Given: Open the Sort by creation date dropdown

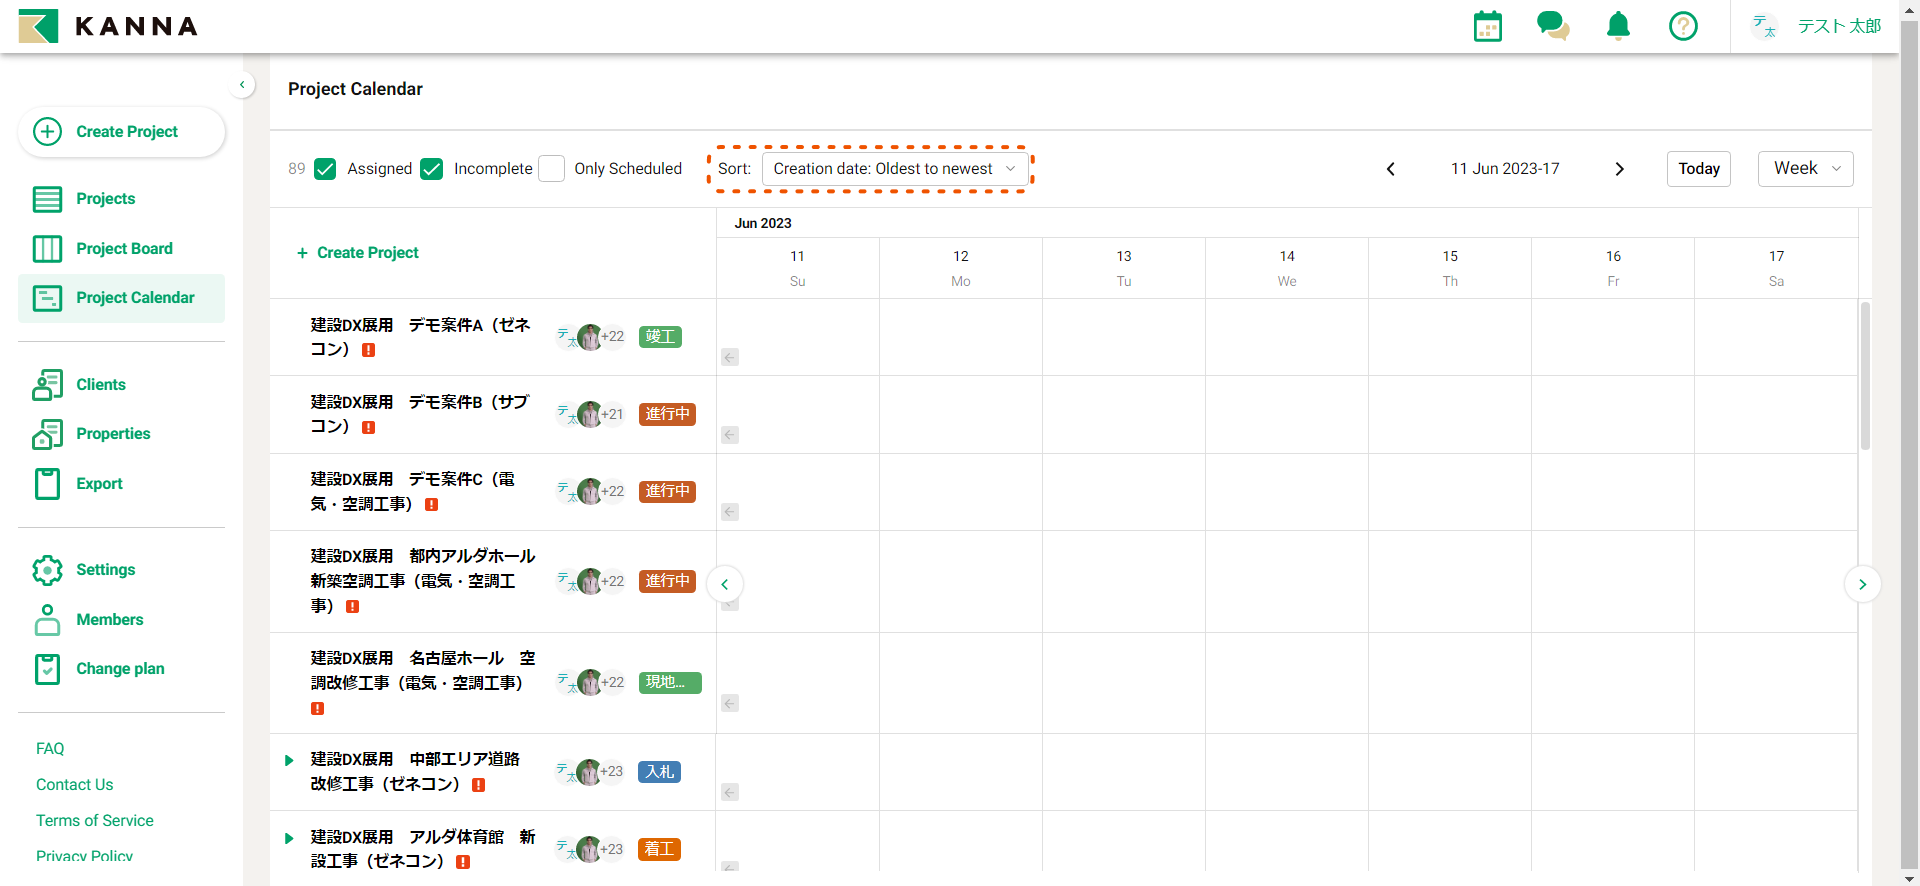Looking at the screenshot, I should 894,169.
